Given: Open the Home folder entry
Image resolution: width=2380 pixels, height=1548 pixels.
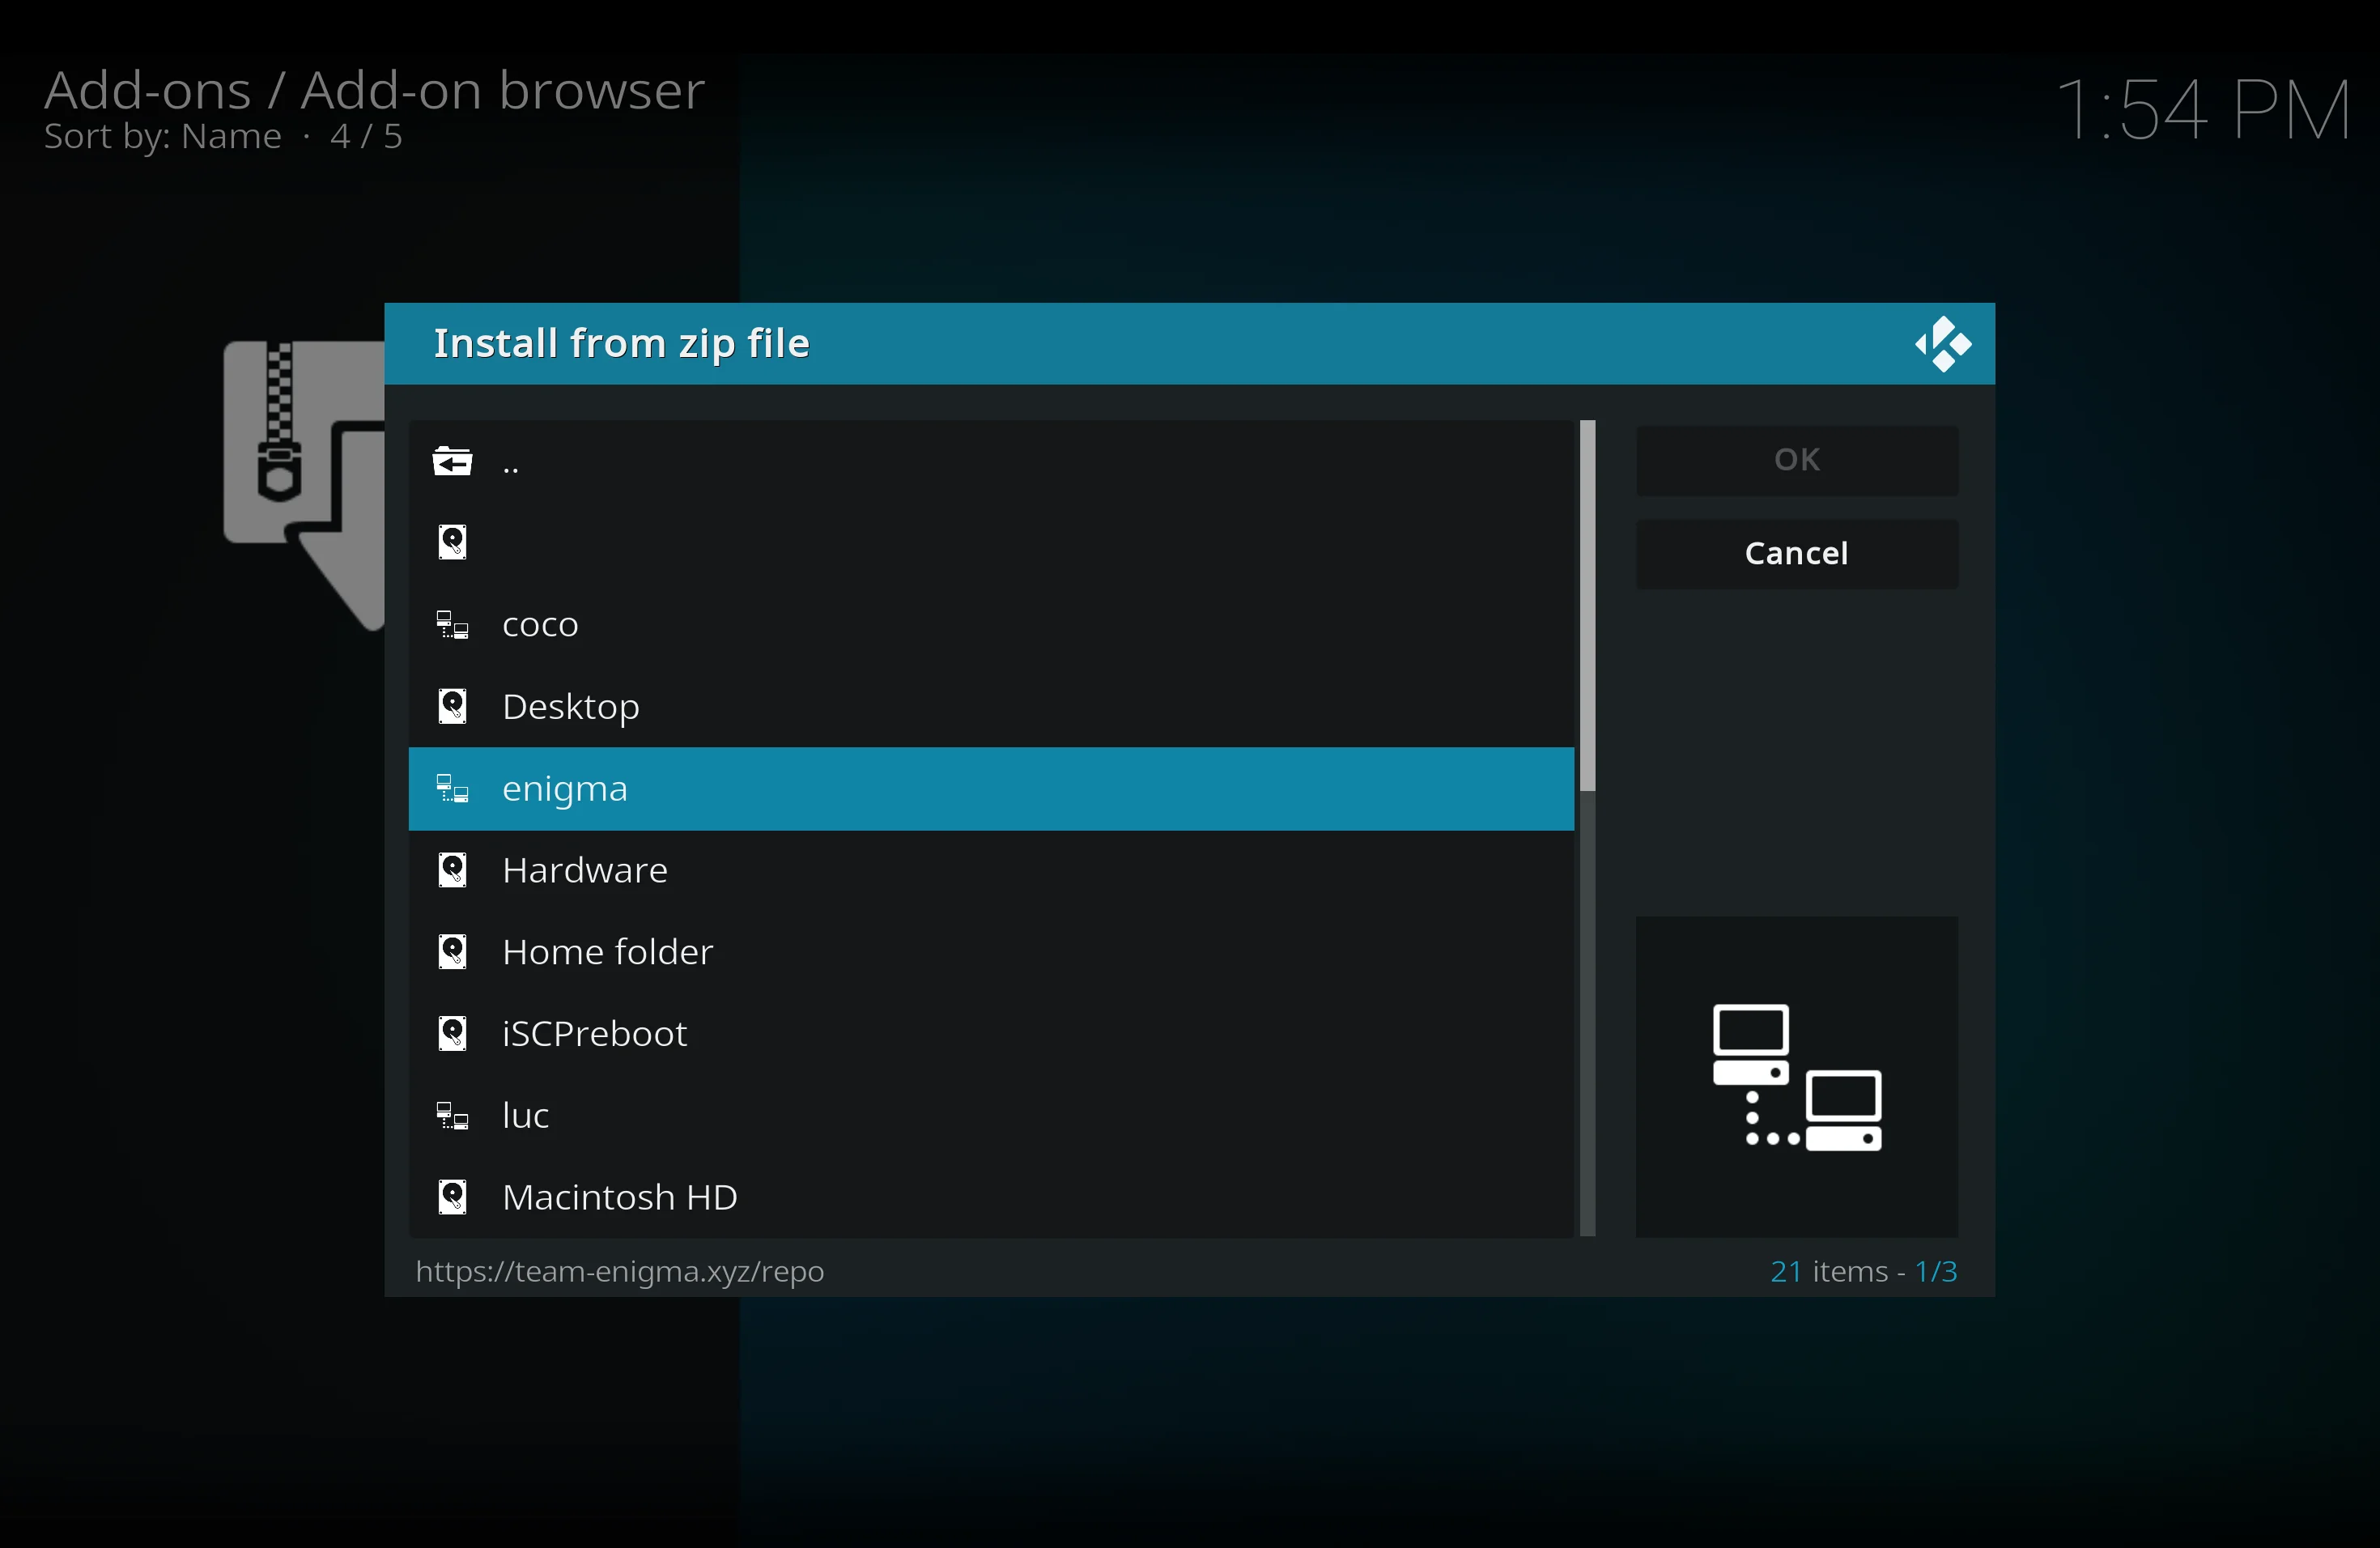Looking at the screenshot, I should click(x=991, y=952).
